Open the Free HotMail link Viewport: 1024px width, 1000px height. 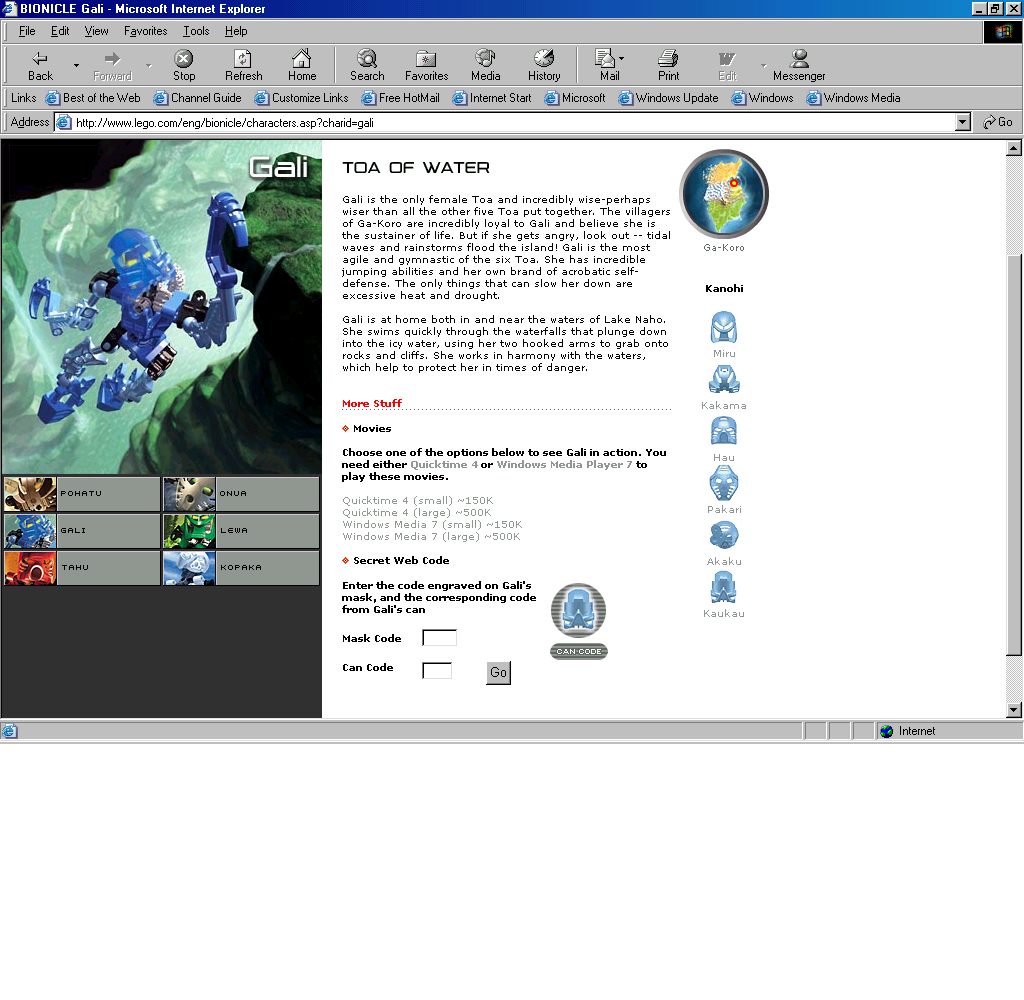(x=400, y=98)
